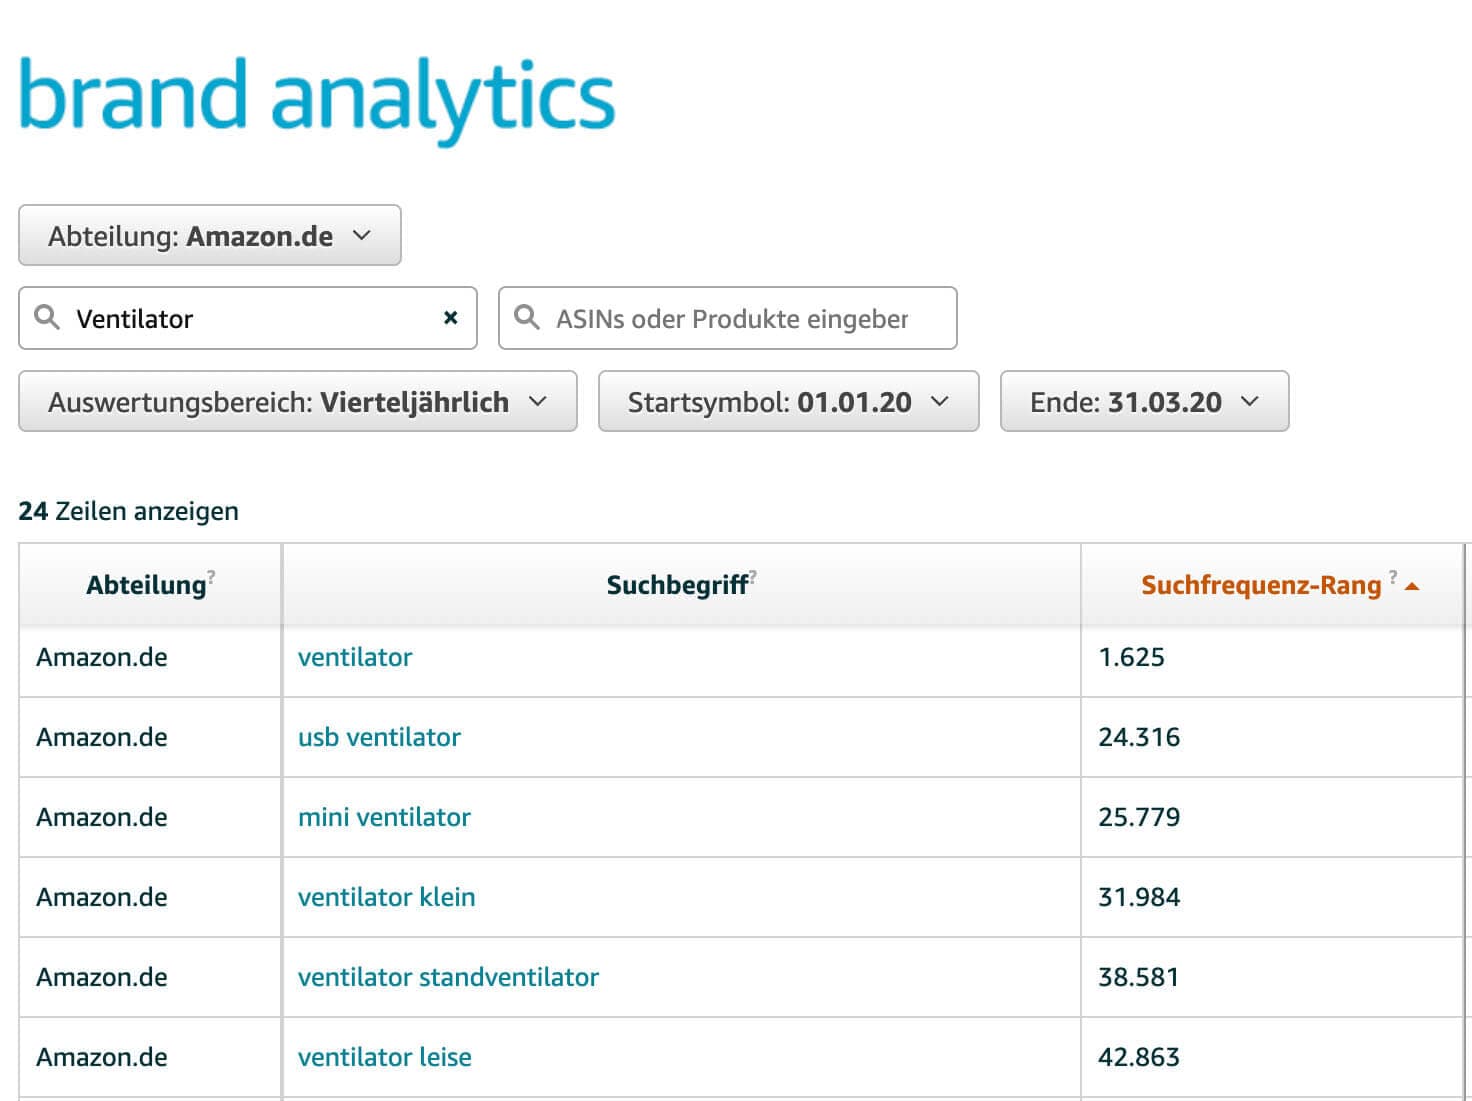This screenshot has height=1101, width=1472.
Task: Click the brand analytics logo
Action: pyautogui.click(x=317, y=98)
